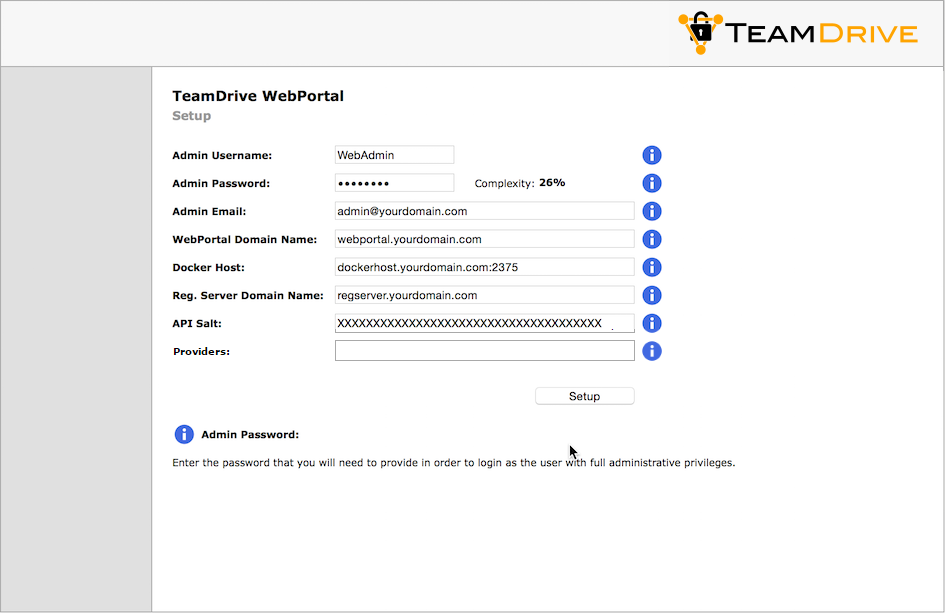
Task: Click the TeamDrive logo in the header
Action: (x=797, y=33)
